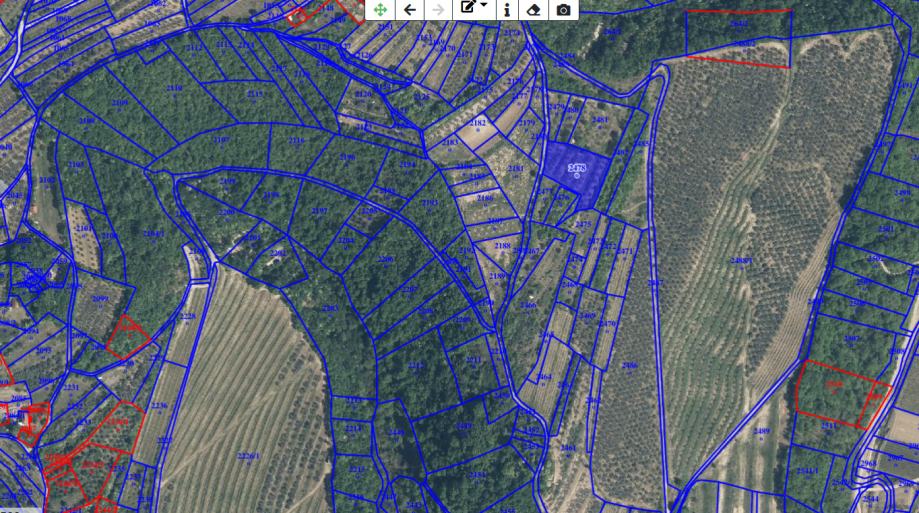This screenshot has height=513, width=919.
Task: Select the green pan/move map tool
Action: 380,10
